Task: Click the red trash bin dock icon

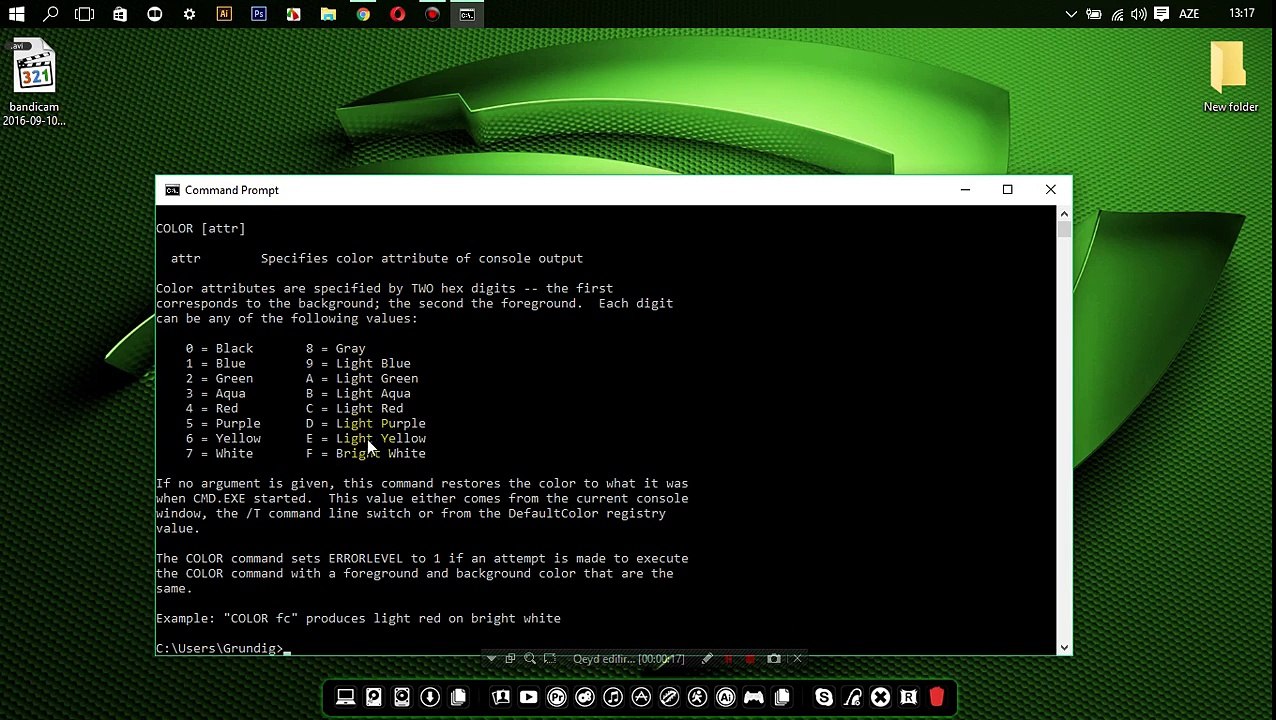Action: tap(937, 697)
